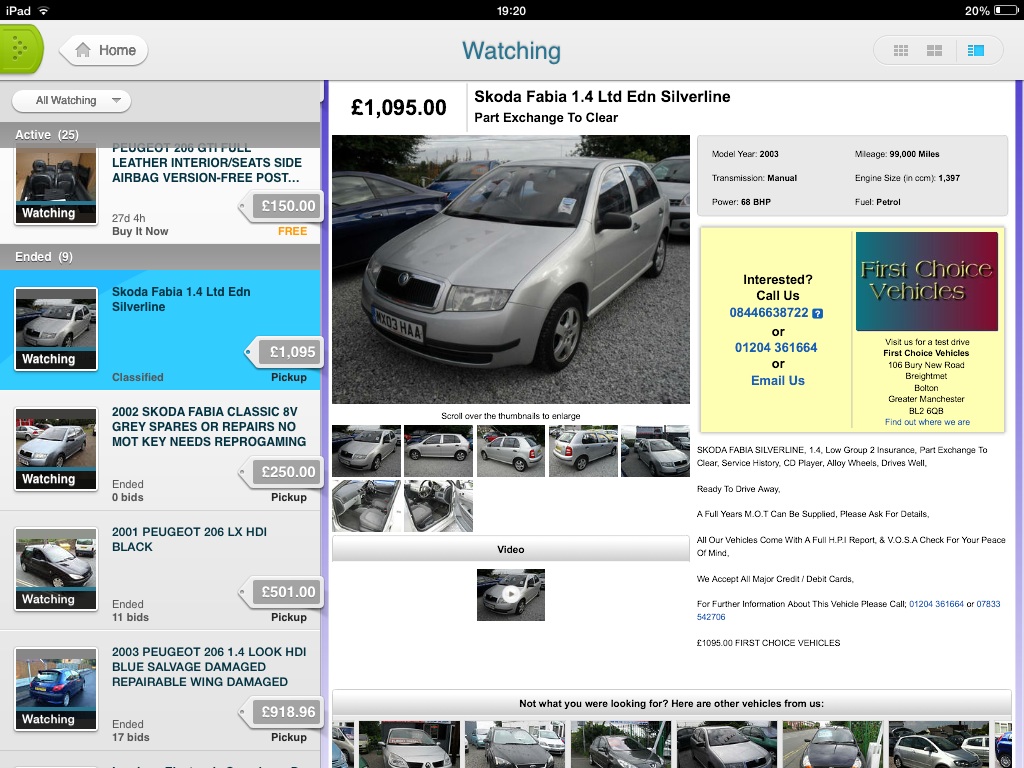Screen dimensions: 1024x768
Task: Select the seat interior thumbnail
Action: click(x=366, y=505)
